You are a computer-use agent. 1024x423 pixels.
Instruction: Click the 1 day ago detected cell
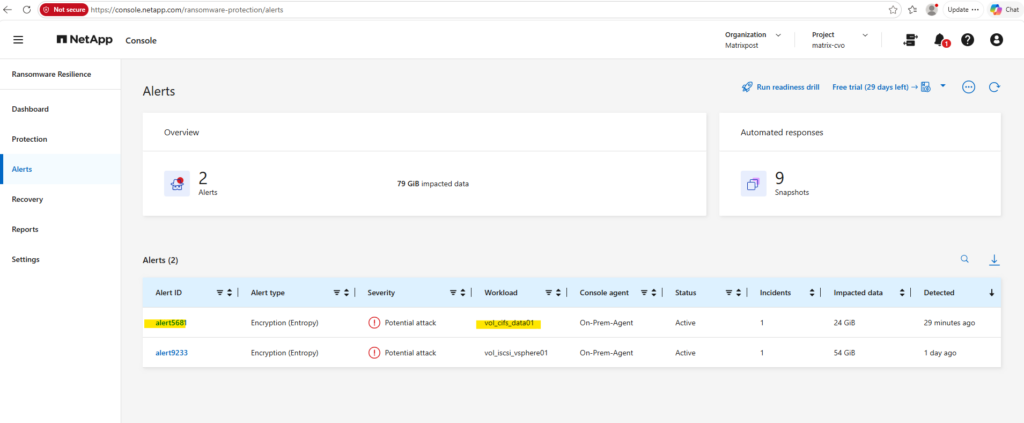940,352
